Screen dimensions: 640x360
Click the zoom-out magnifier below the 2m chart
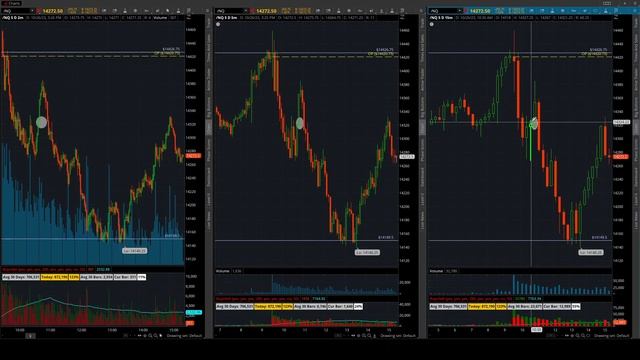click(156, 336)
